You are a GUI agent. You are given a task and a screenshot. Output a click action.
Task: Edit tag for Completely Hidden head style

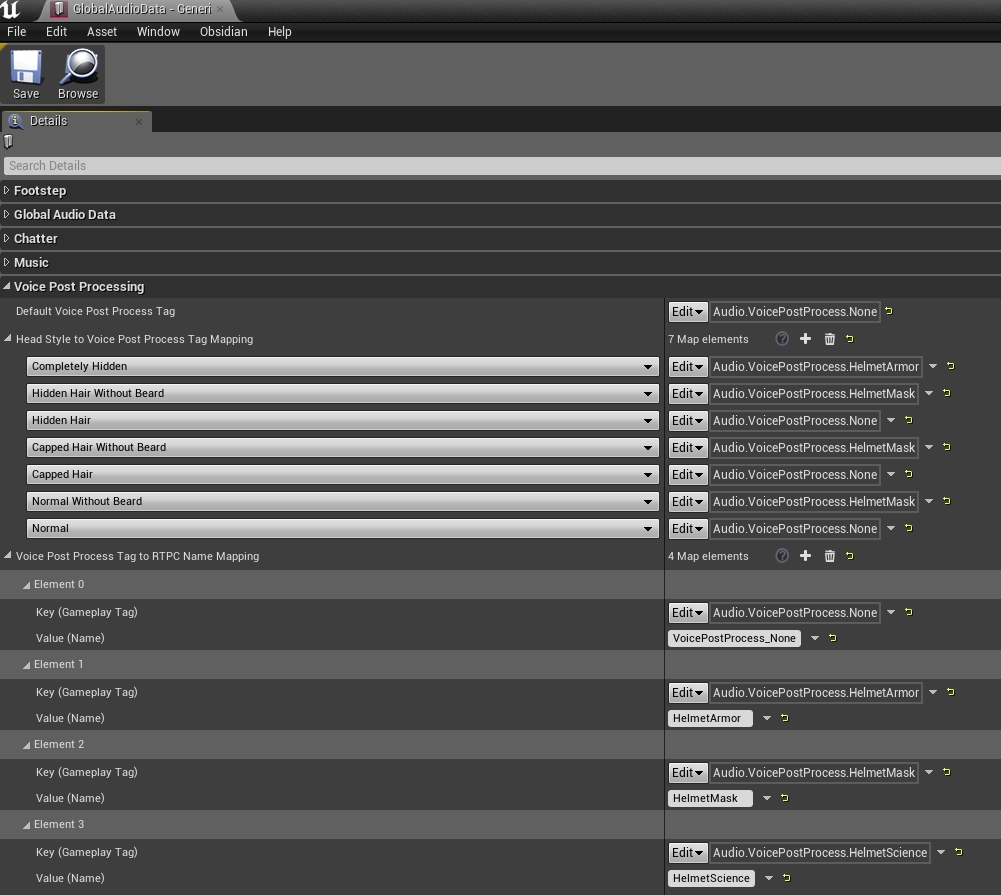(x=688, y=366)
